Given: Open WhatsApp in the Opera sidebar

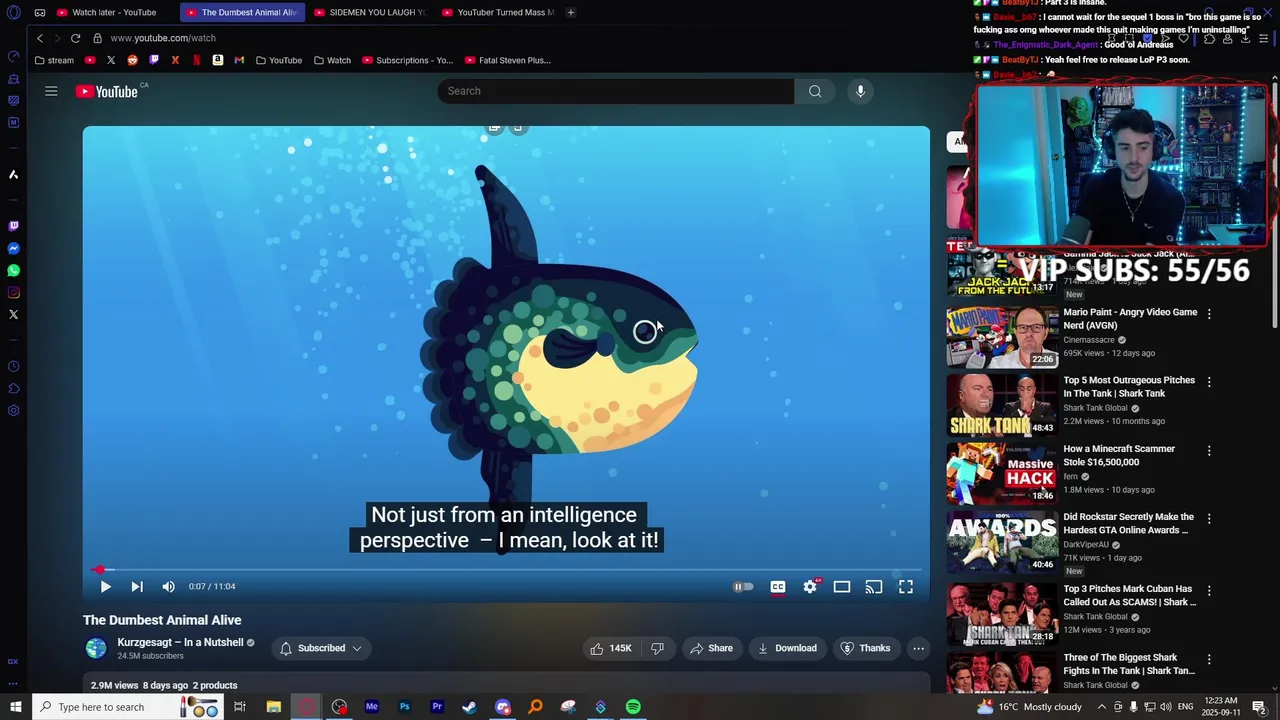Looking at the screenshot, I should coord(13,270).
